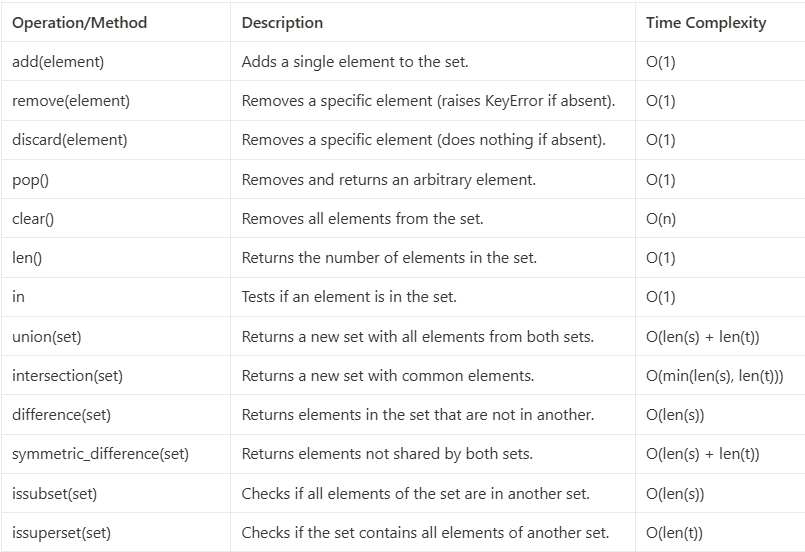Click the Operation/Method column header

[80, 23]
